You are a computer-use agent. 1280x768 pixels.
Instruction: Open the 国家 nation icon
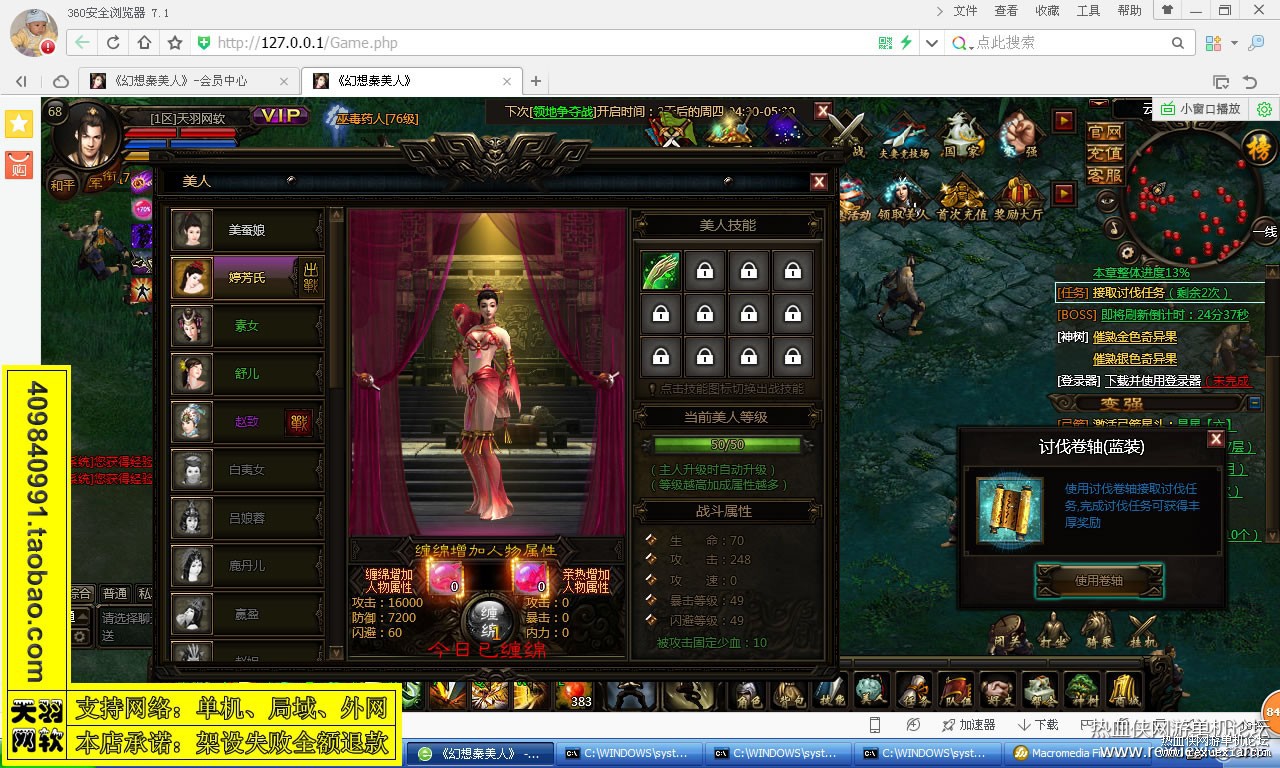click(961, 134)
